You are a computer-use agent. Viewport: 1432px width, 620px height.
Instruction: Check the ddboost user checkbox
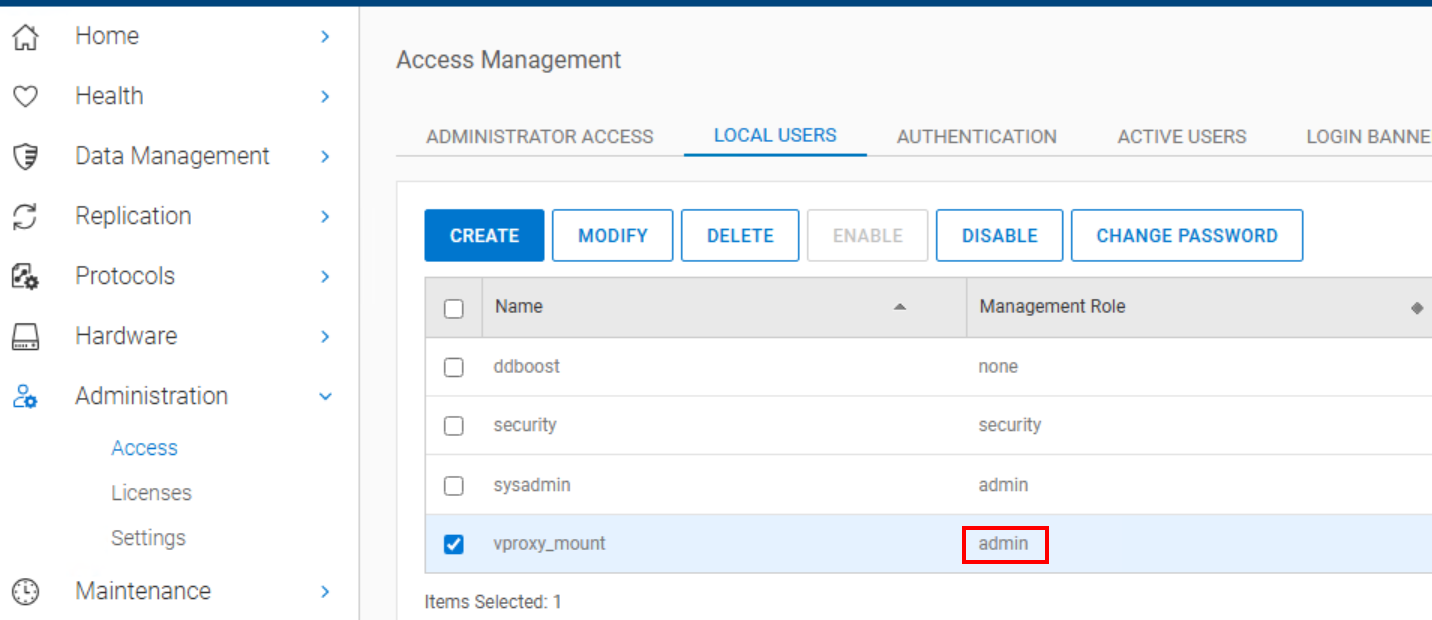tap(454, 367)
